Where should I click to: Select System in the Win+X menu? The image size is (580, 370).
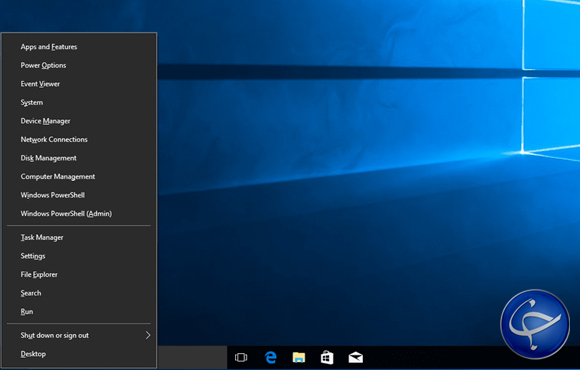pos(79,102)
